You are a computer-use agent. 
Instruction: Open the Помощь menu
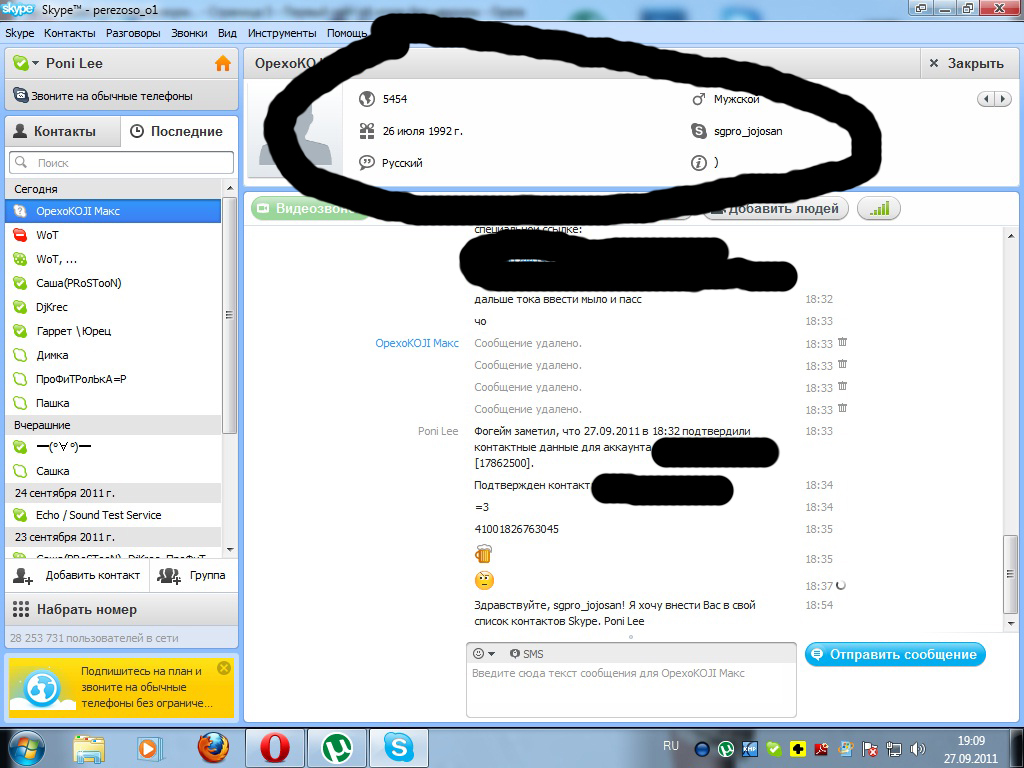[347, 33]
